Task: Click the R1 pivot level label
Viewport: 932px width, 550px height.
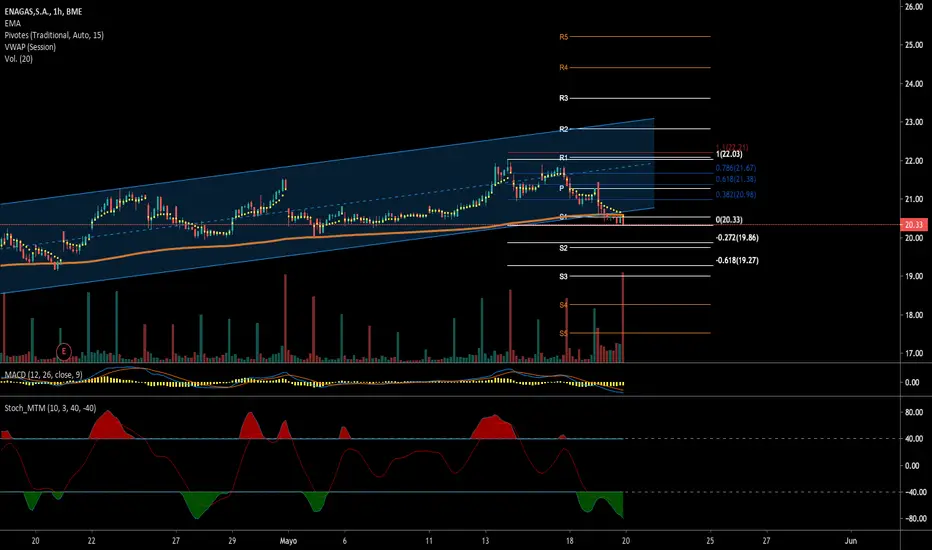Action: [x=563, y=158]
